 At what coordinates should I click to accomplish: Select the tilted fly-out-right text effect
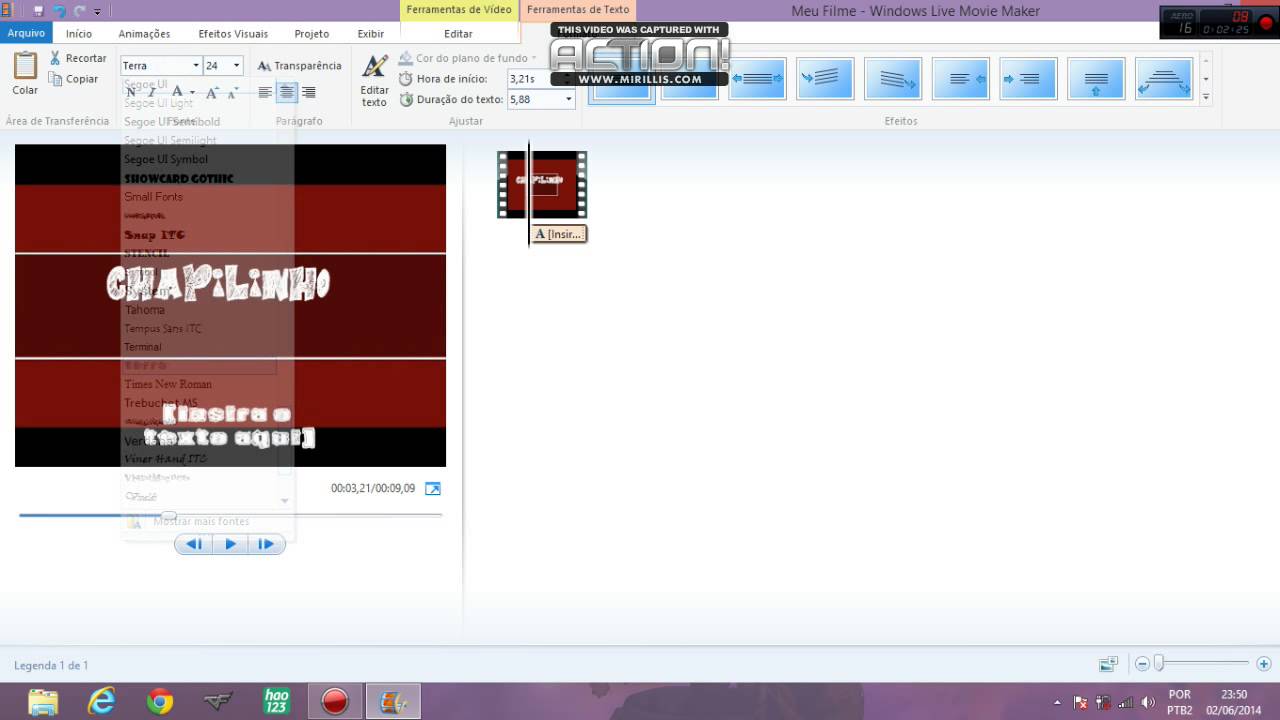pyautogui.click(x=893, y=79)
